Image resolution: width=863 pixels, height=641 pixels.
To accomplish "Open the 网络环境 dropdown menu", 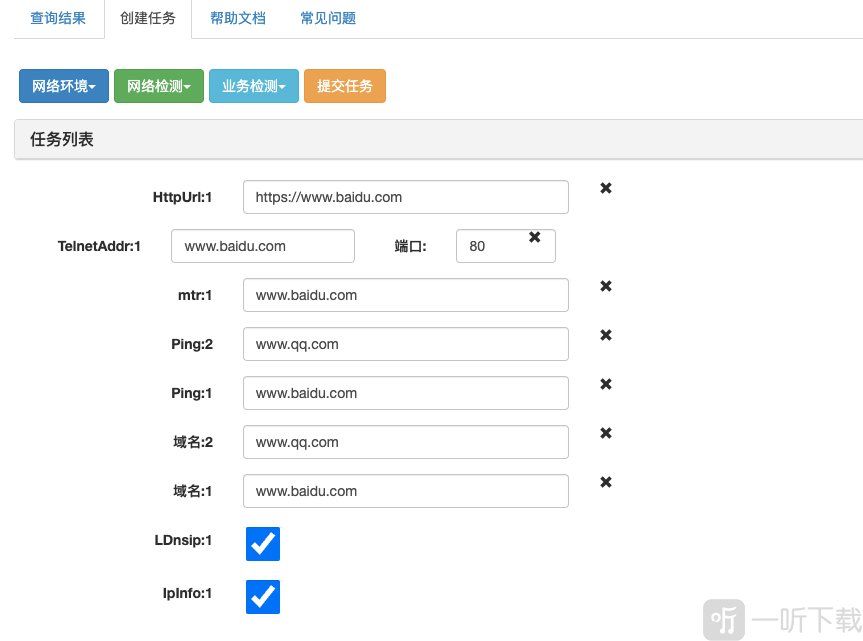I will coord(63,86).
